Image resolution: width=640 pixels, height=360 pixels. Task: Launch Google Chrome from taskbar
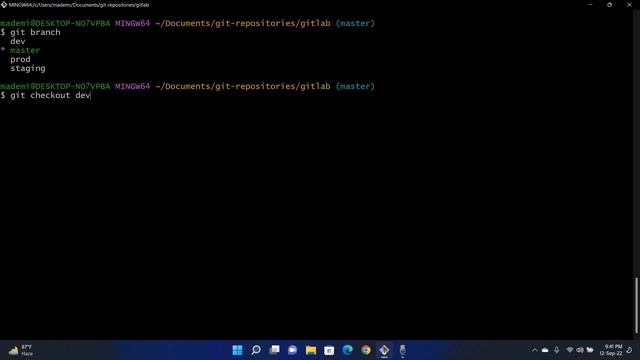pos(366,350)
